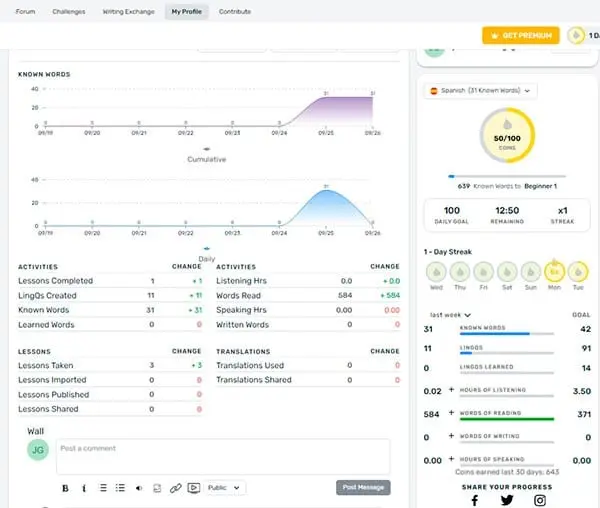The width and height of the screenshot is (600, 508).
Task: Click the Lessons Completed row
Action: click(110, 281)
